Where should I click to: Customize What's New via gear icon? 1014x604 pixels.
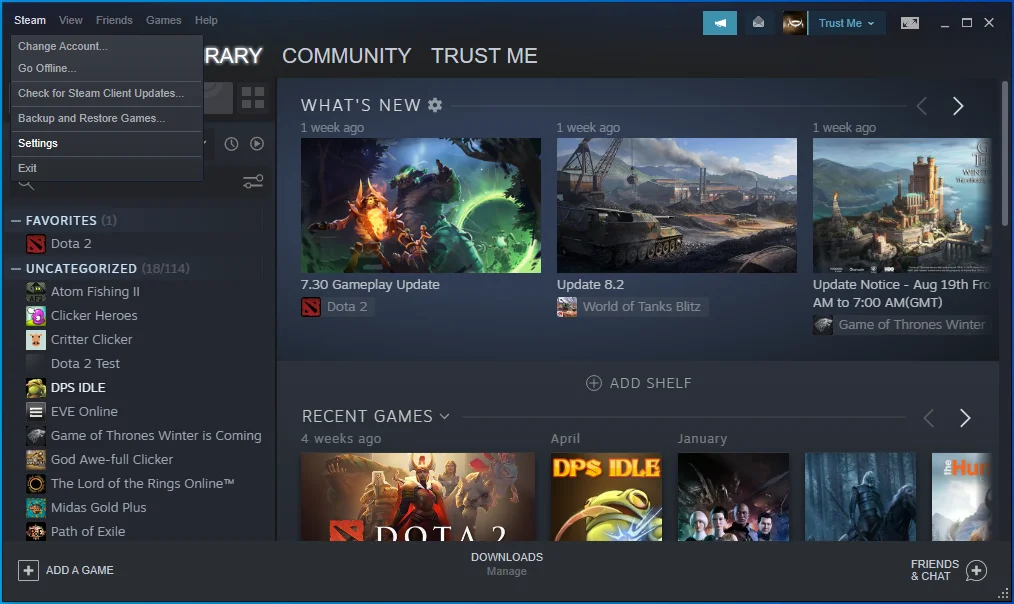(435, 105)
